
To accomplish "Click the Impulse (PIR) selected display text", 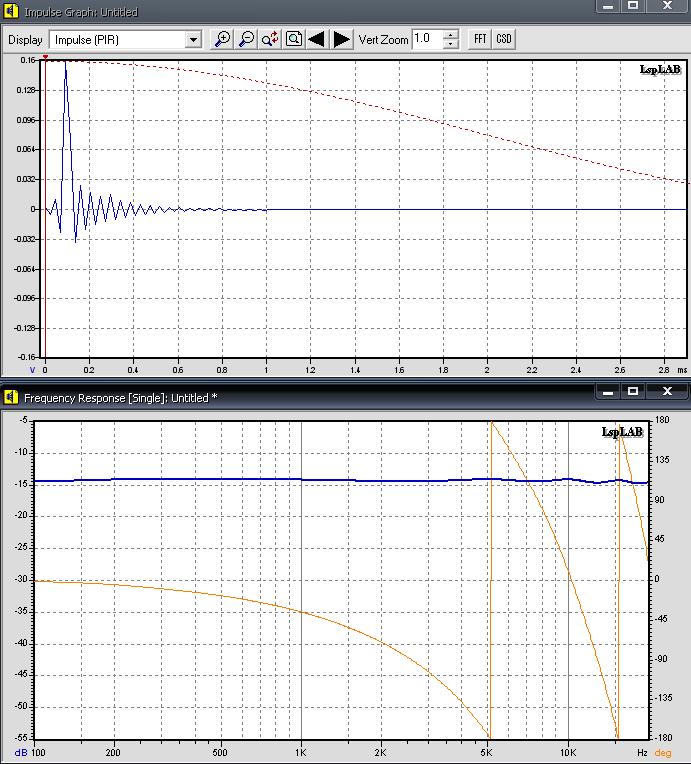I will click(87, 40).
